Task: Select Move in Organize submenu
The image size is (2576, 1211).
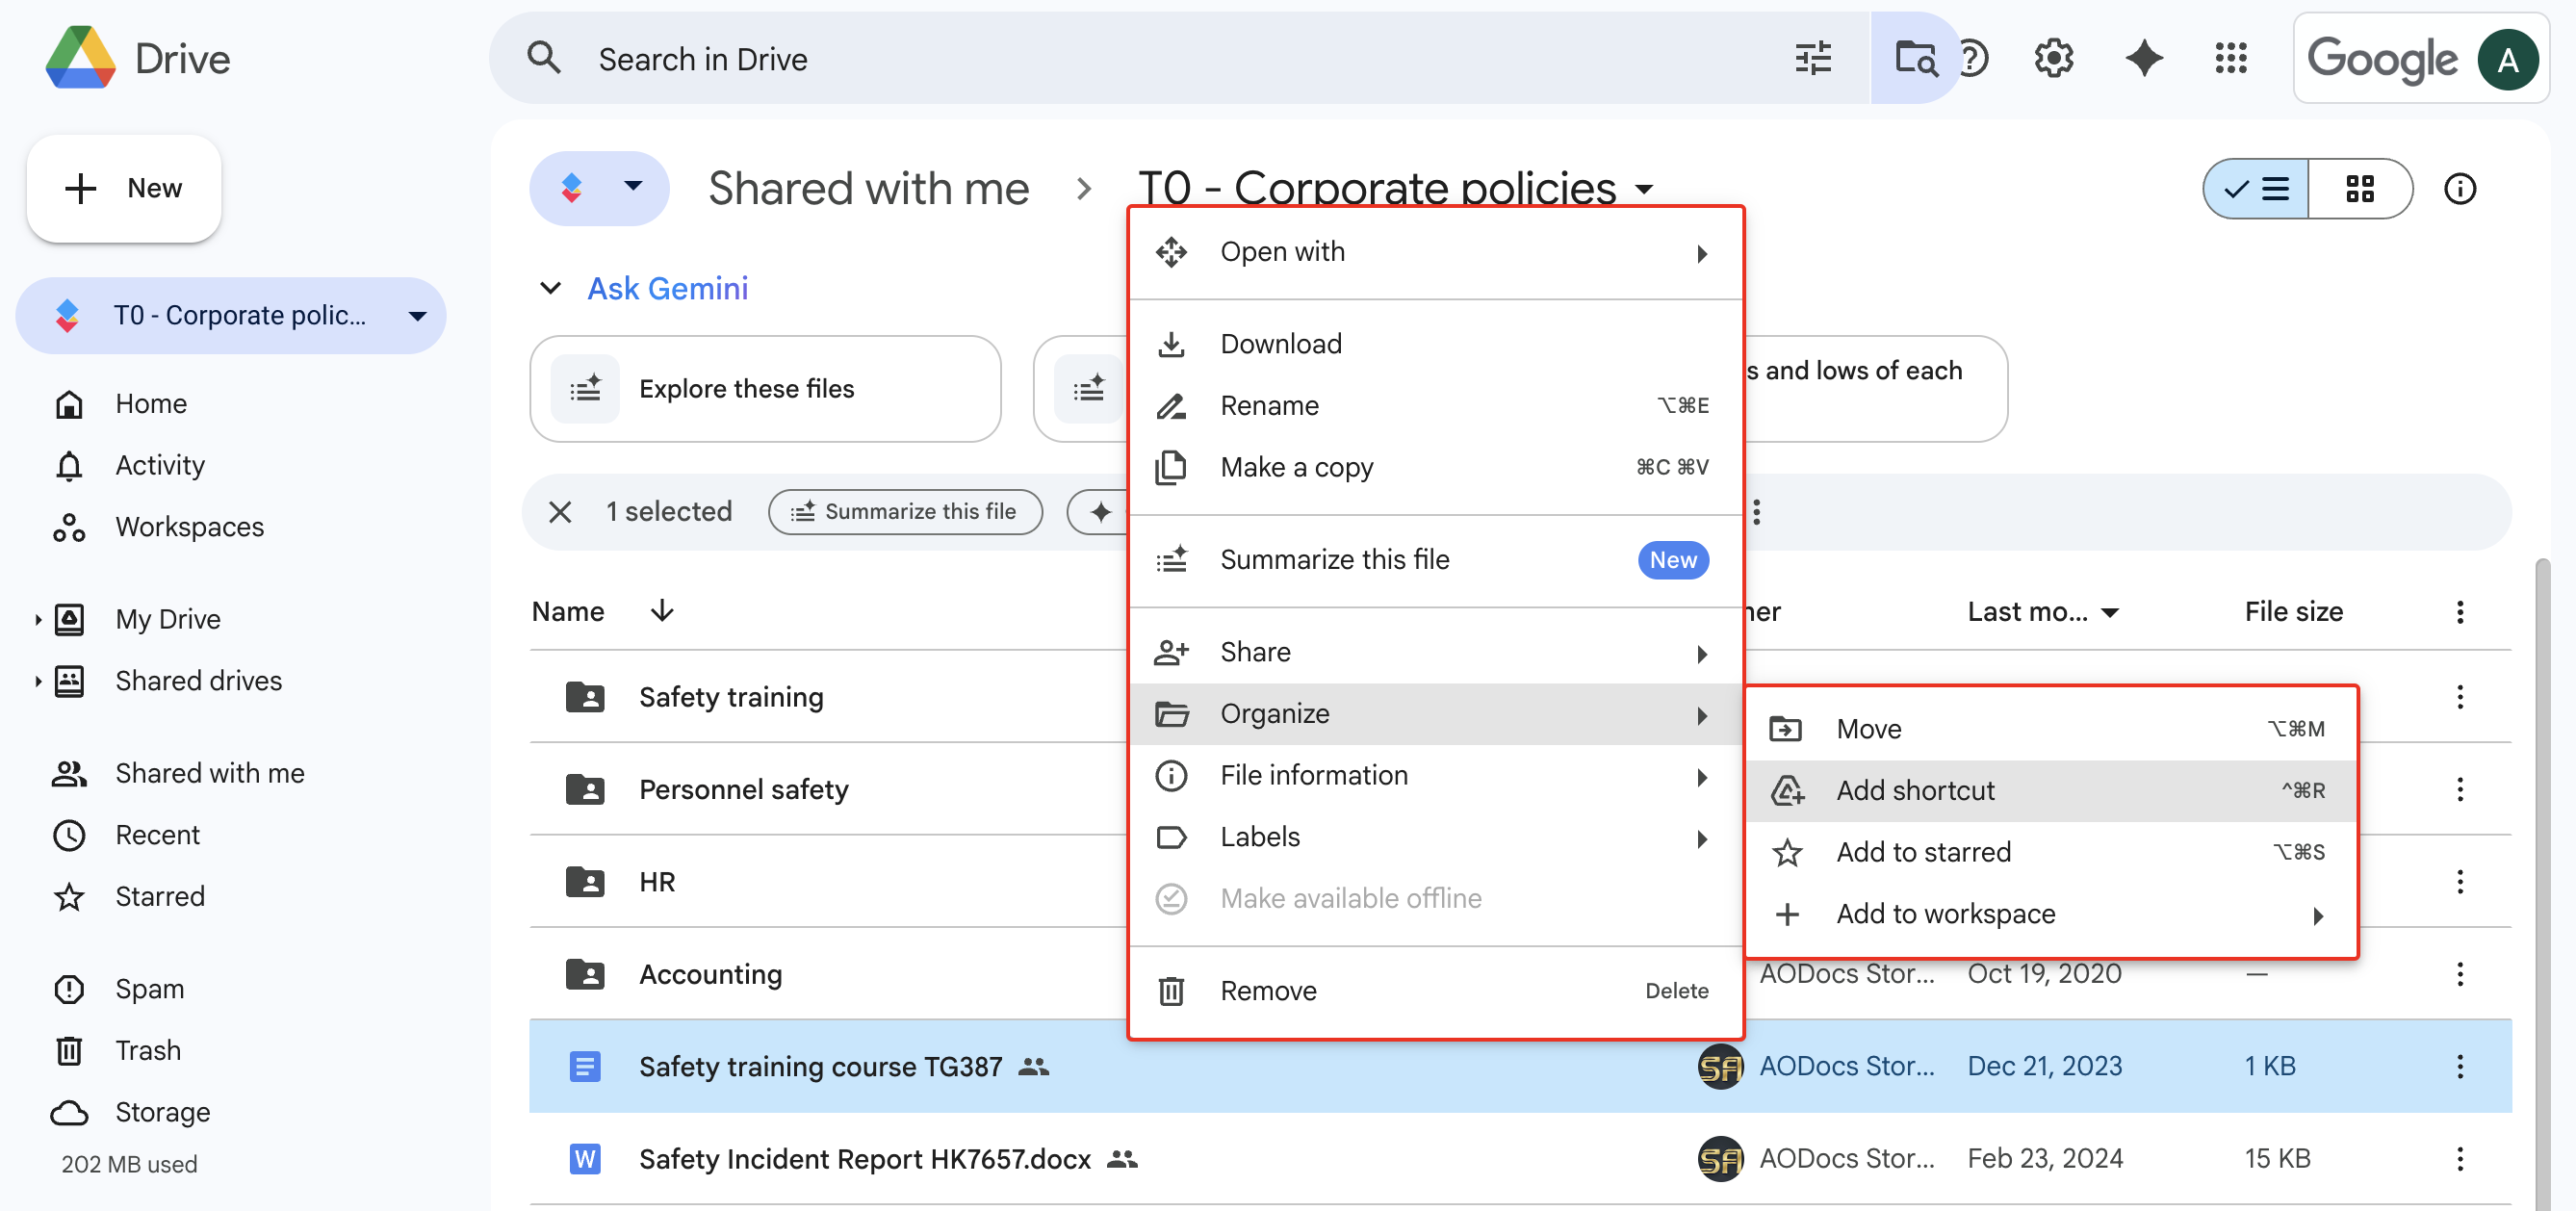Action: (x=2051, y=729)
